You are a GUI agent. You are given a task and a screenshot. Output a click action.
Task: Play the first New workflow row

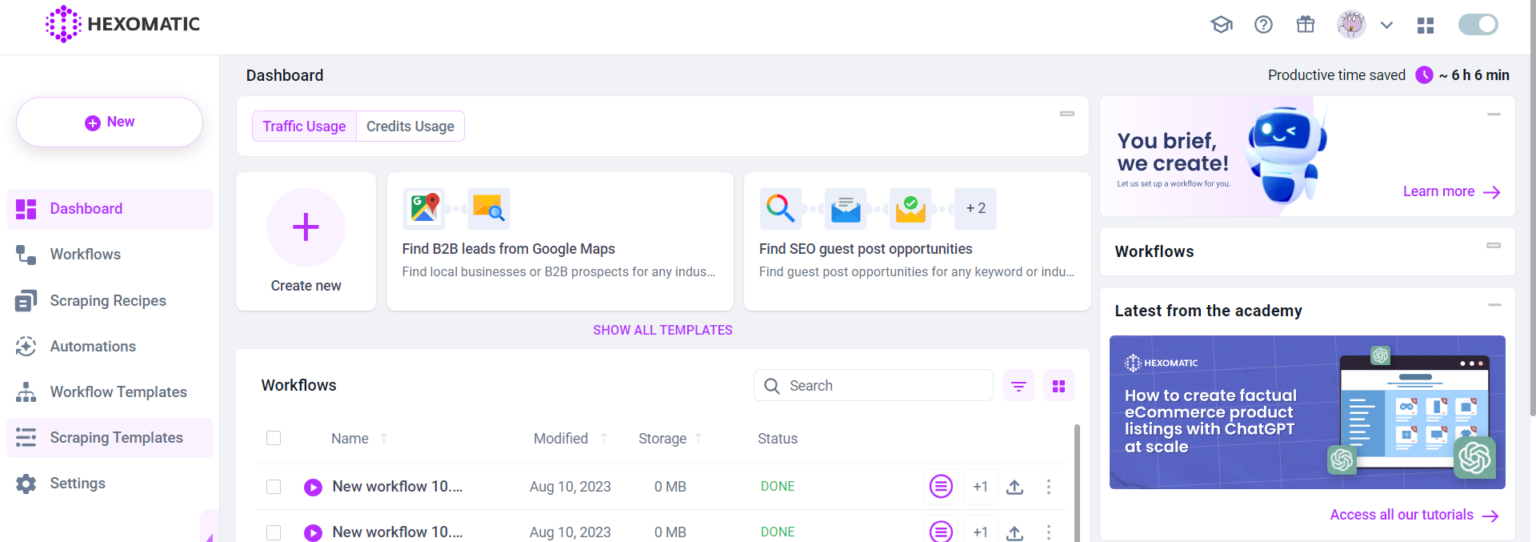(313, 487)
